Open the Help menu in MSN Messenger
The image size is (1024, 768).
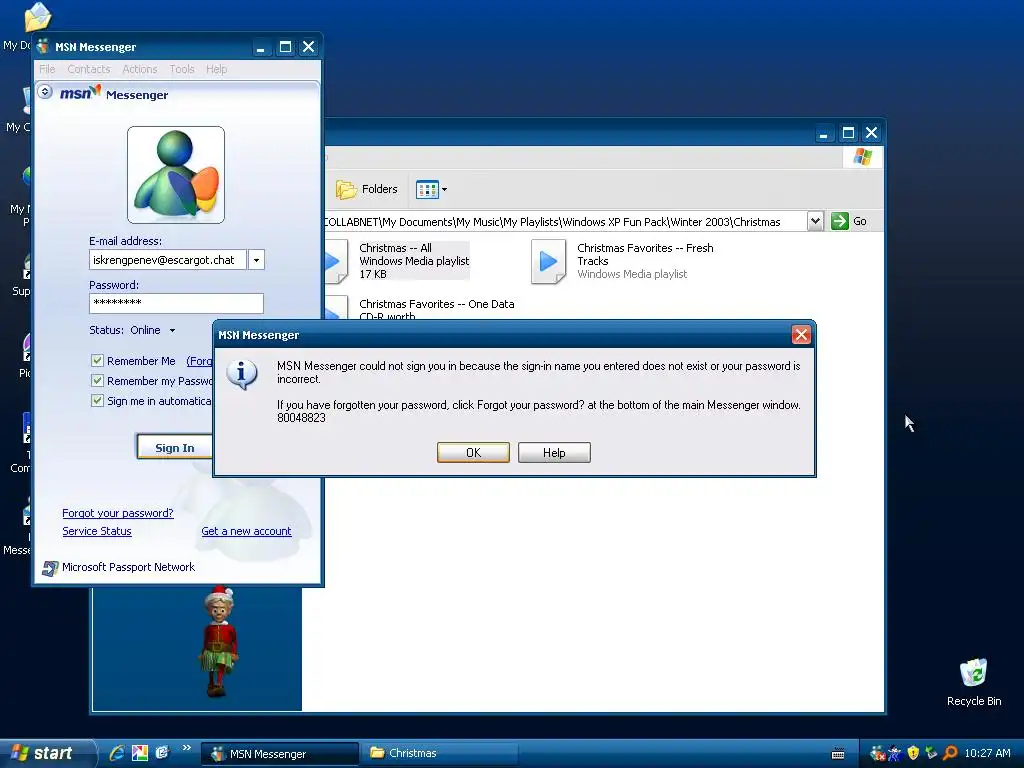pyautogui.click(x=216, y=69)
